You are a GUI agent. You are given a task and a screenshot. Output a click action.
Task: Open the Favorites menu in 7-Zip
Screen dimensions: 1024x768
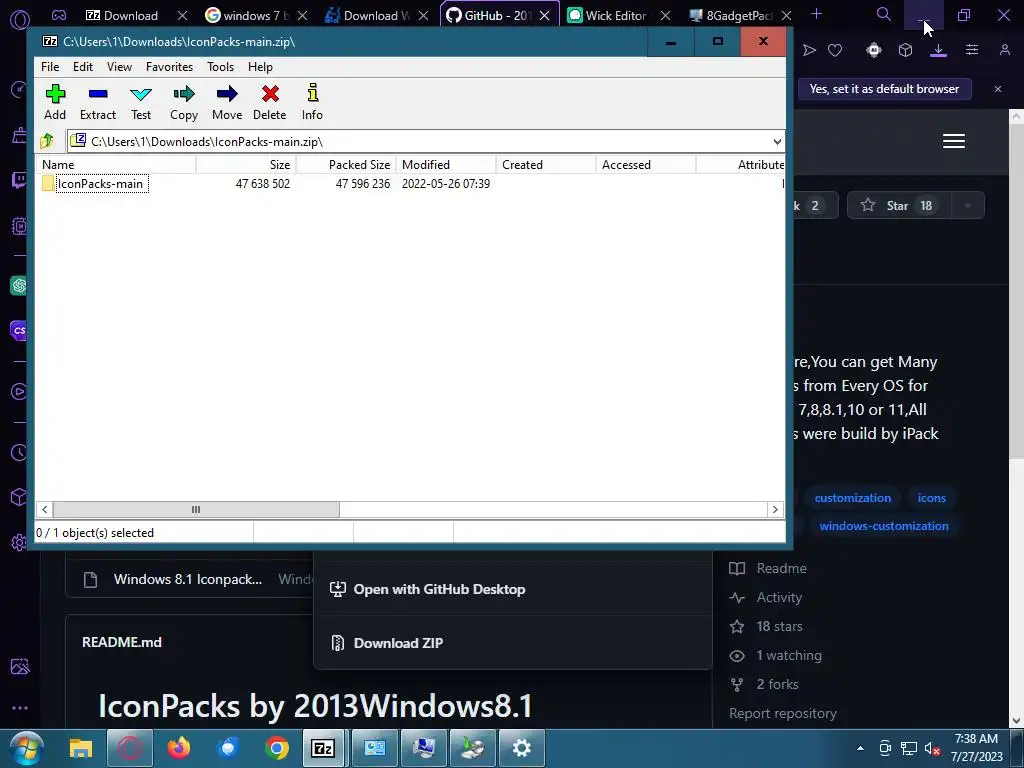pyautogui.click(x=169, y=67)
